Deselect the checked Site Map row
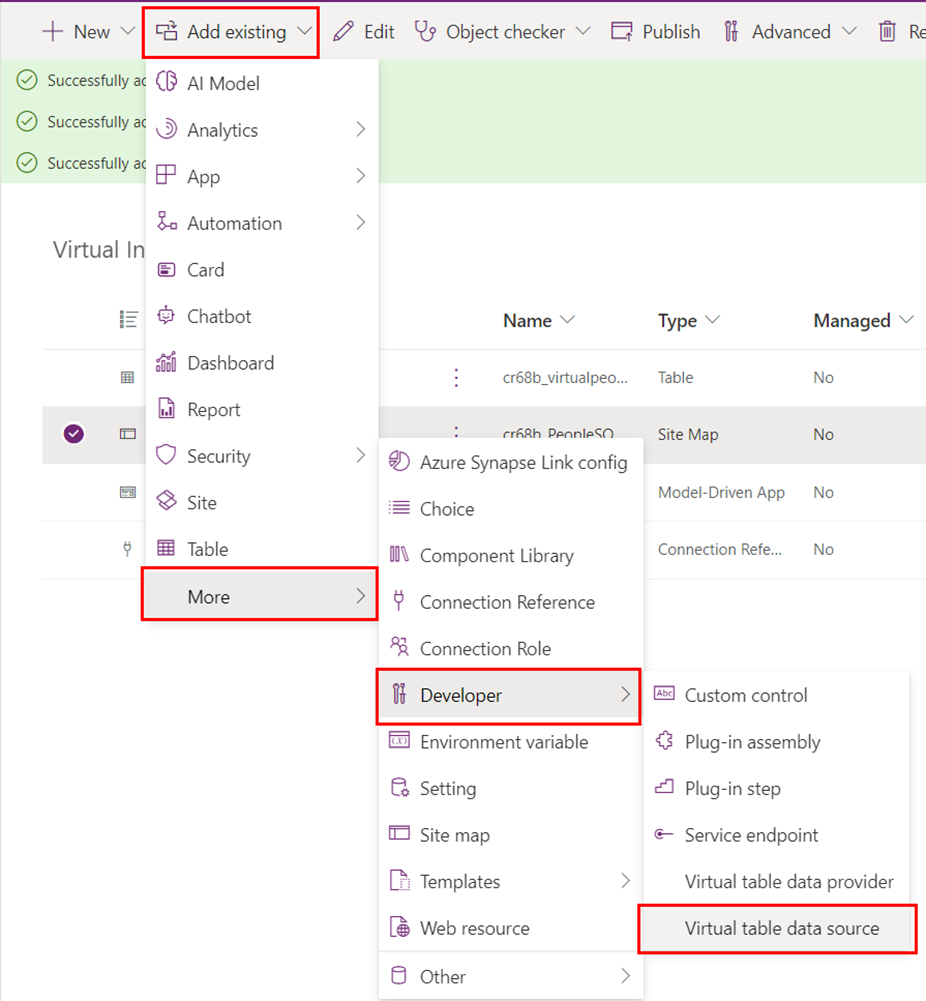This screenshot has width=926, height=1001. (x=74, y=434)
